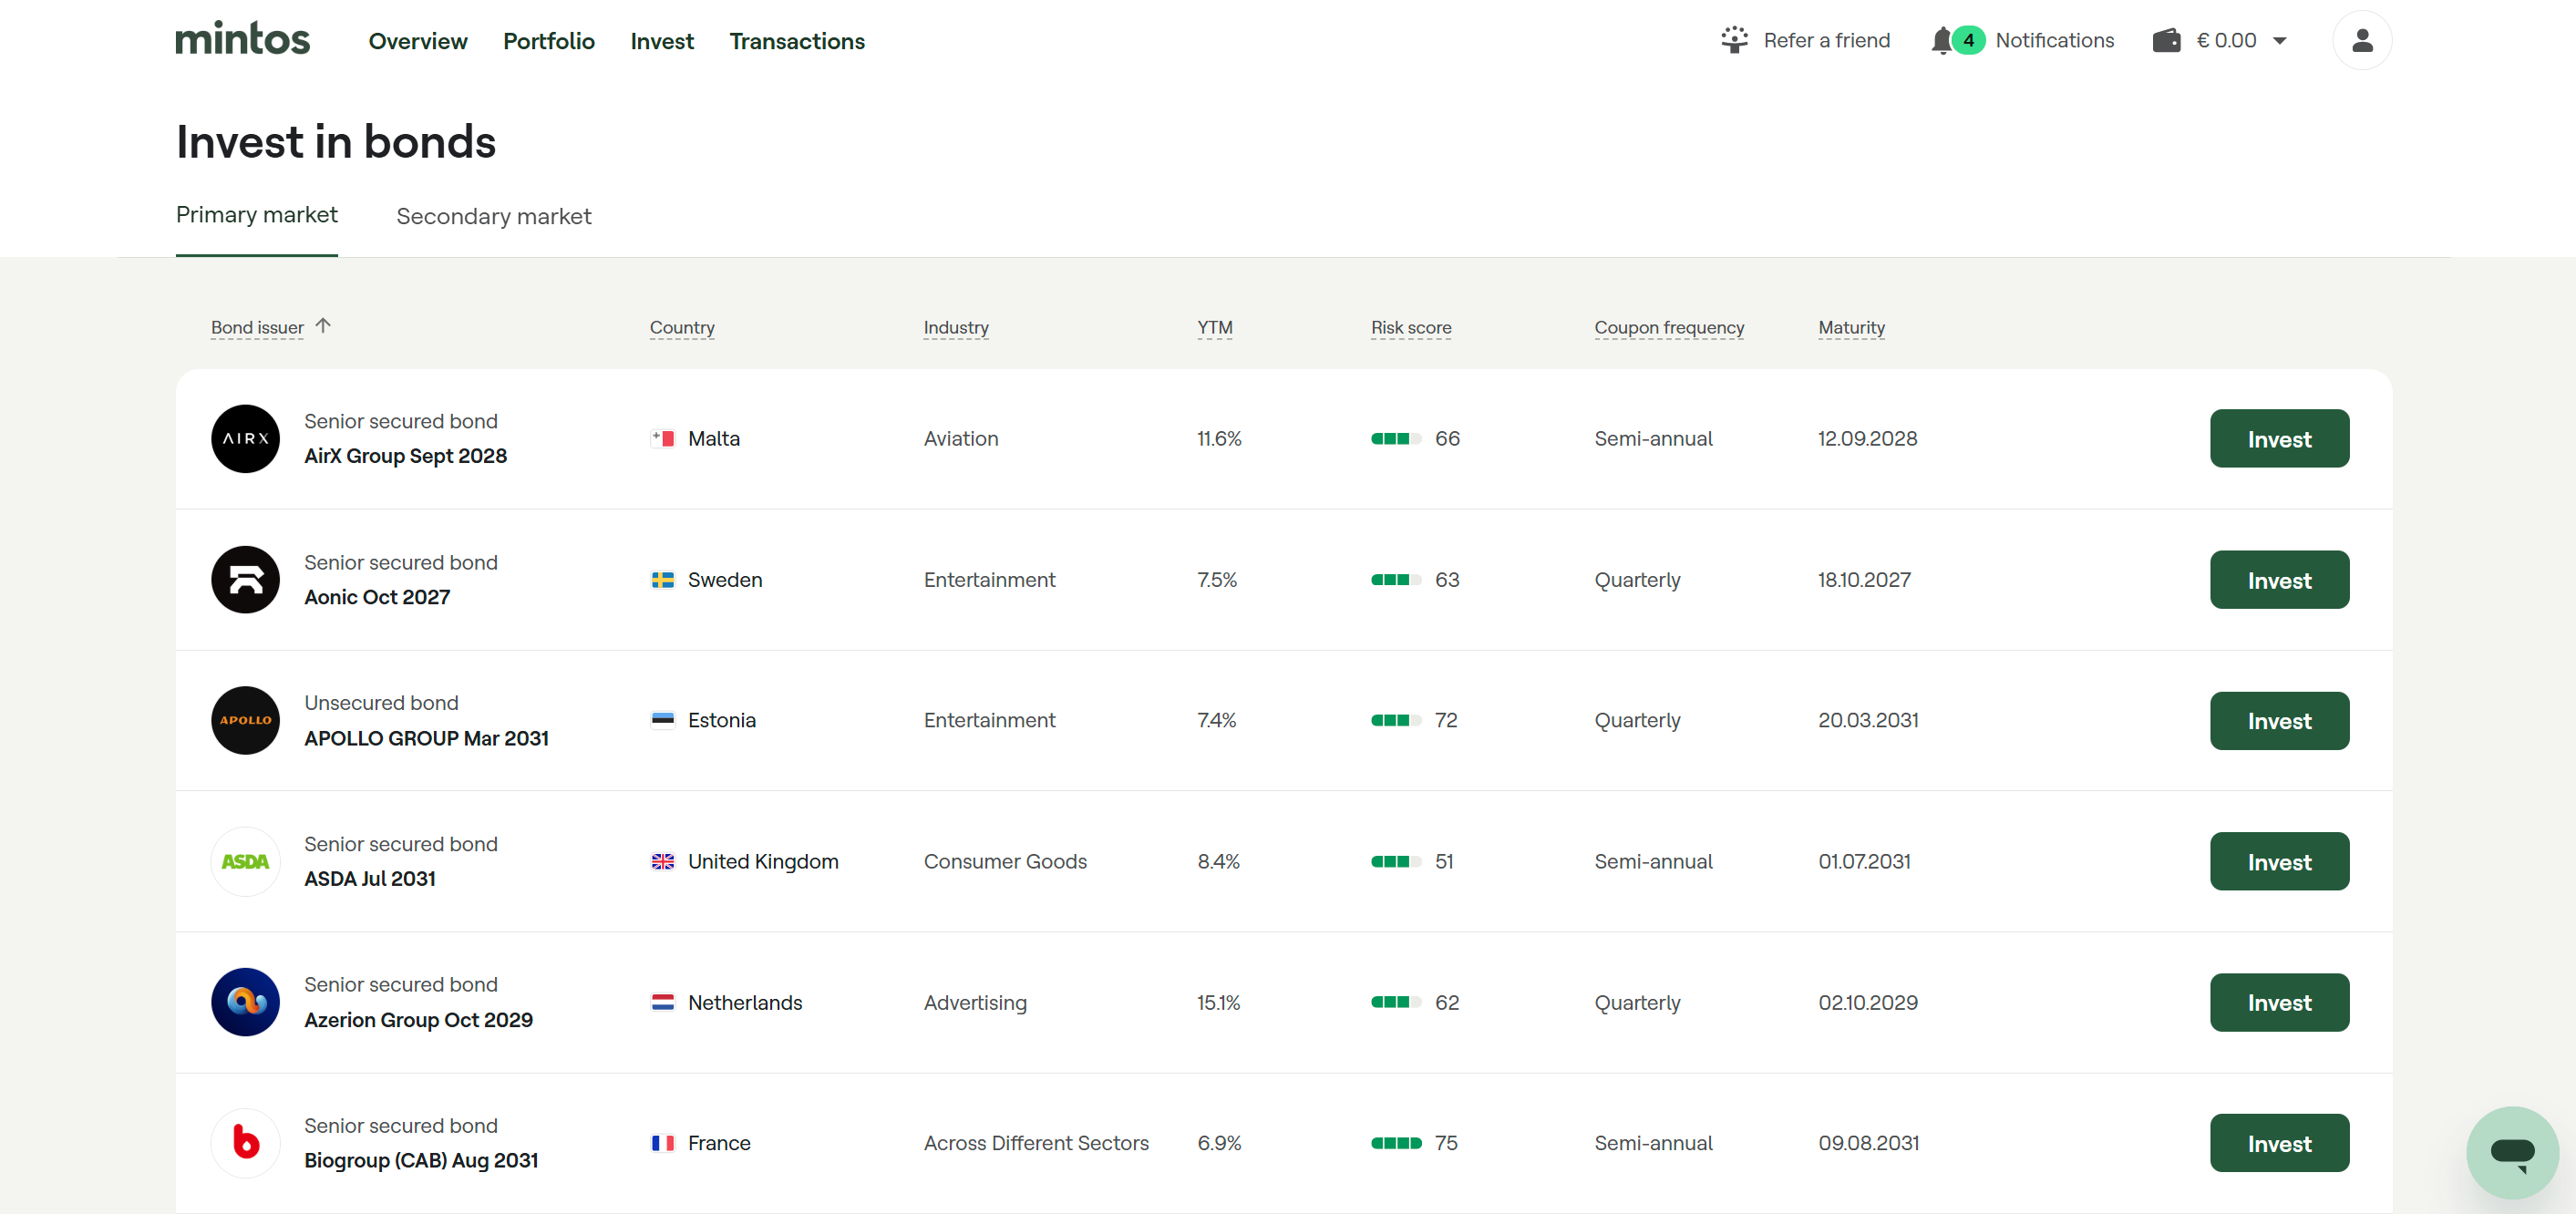Image resolution: width=2576 pixels, height=1214 pixels.
Task: Expand the € 0.00 balance dropdown arrow
Action: 2279,41
